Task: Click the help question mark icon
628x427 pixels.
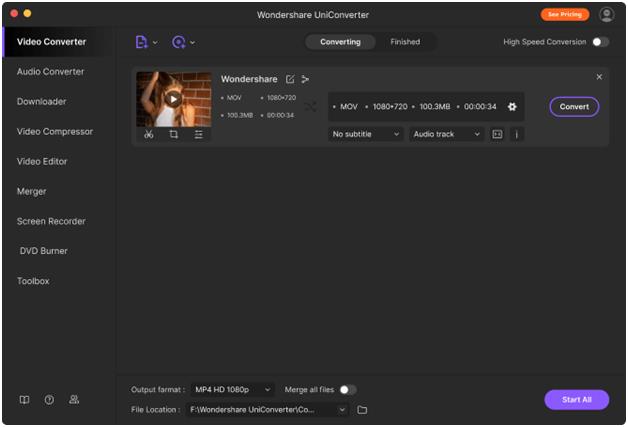Action: pos(49,399)
